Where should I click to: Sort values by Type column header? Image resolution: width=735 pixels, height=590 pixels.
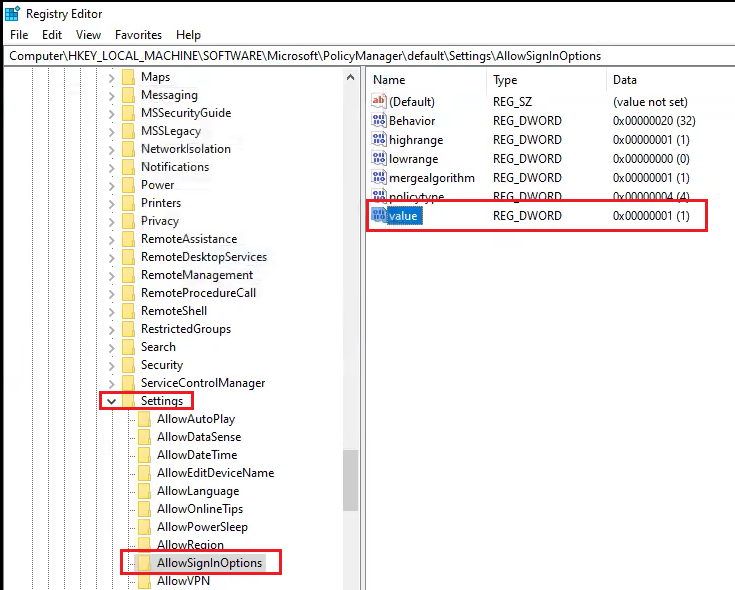click(506, 79)
